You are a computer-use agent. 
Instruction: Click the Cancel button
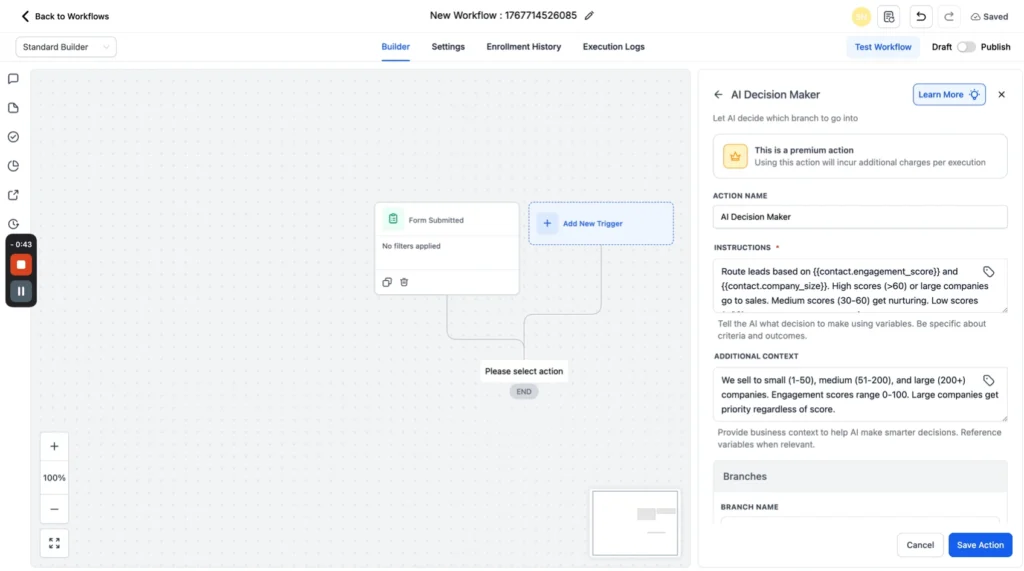(x=920, y=545)
